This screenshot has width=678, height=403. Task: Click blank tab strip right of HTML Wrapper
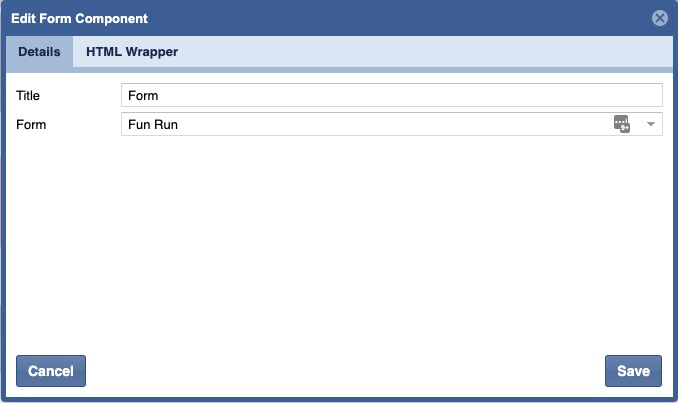pyautogui.click(x=420, y=52)
